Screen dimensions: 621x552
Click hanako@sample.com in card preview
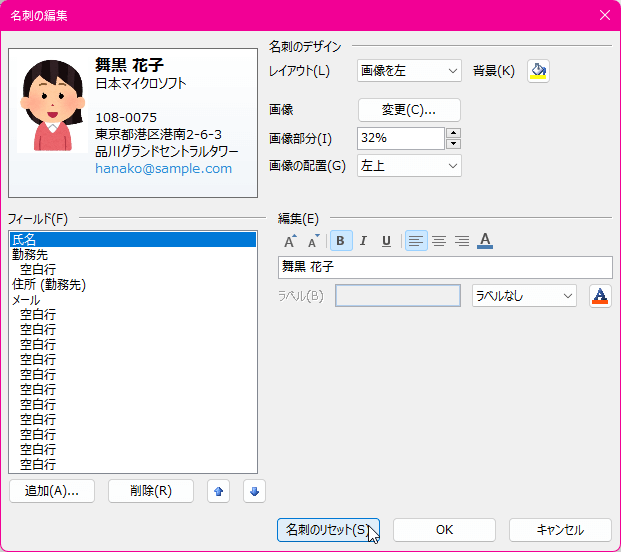(164, 169)
